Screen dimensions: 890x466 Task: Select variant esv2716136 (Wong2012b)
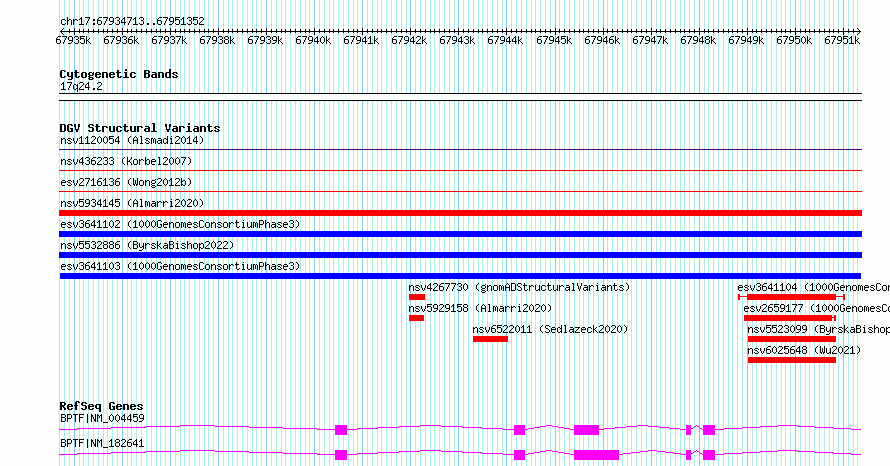[x=126, y=182]
